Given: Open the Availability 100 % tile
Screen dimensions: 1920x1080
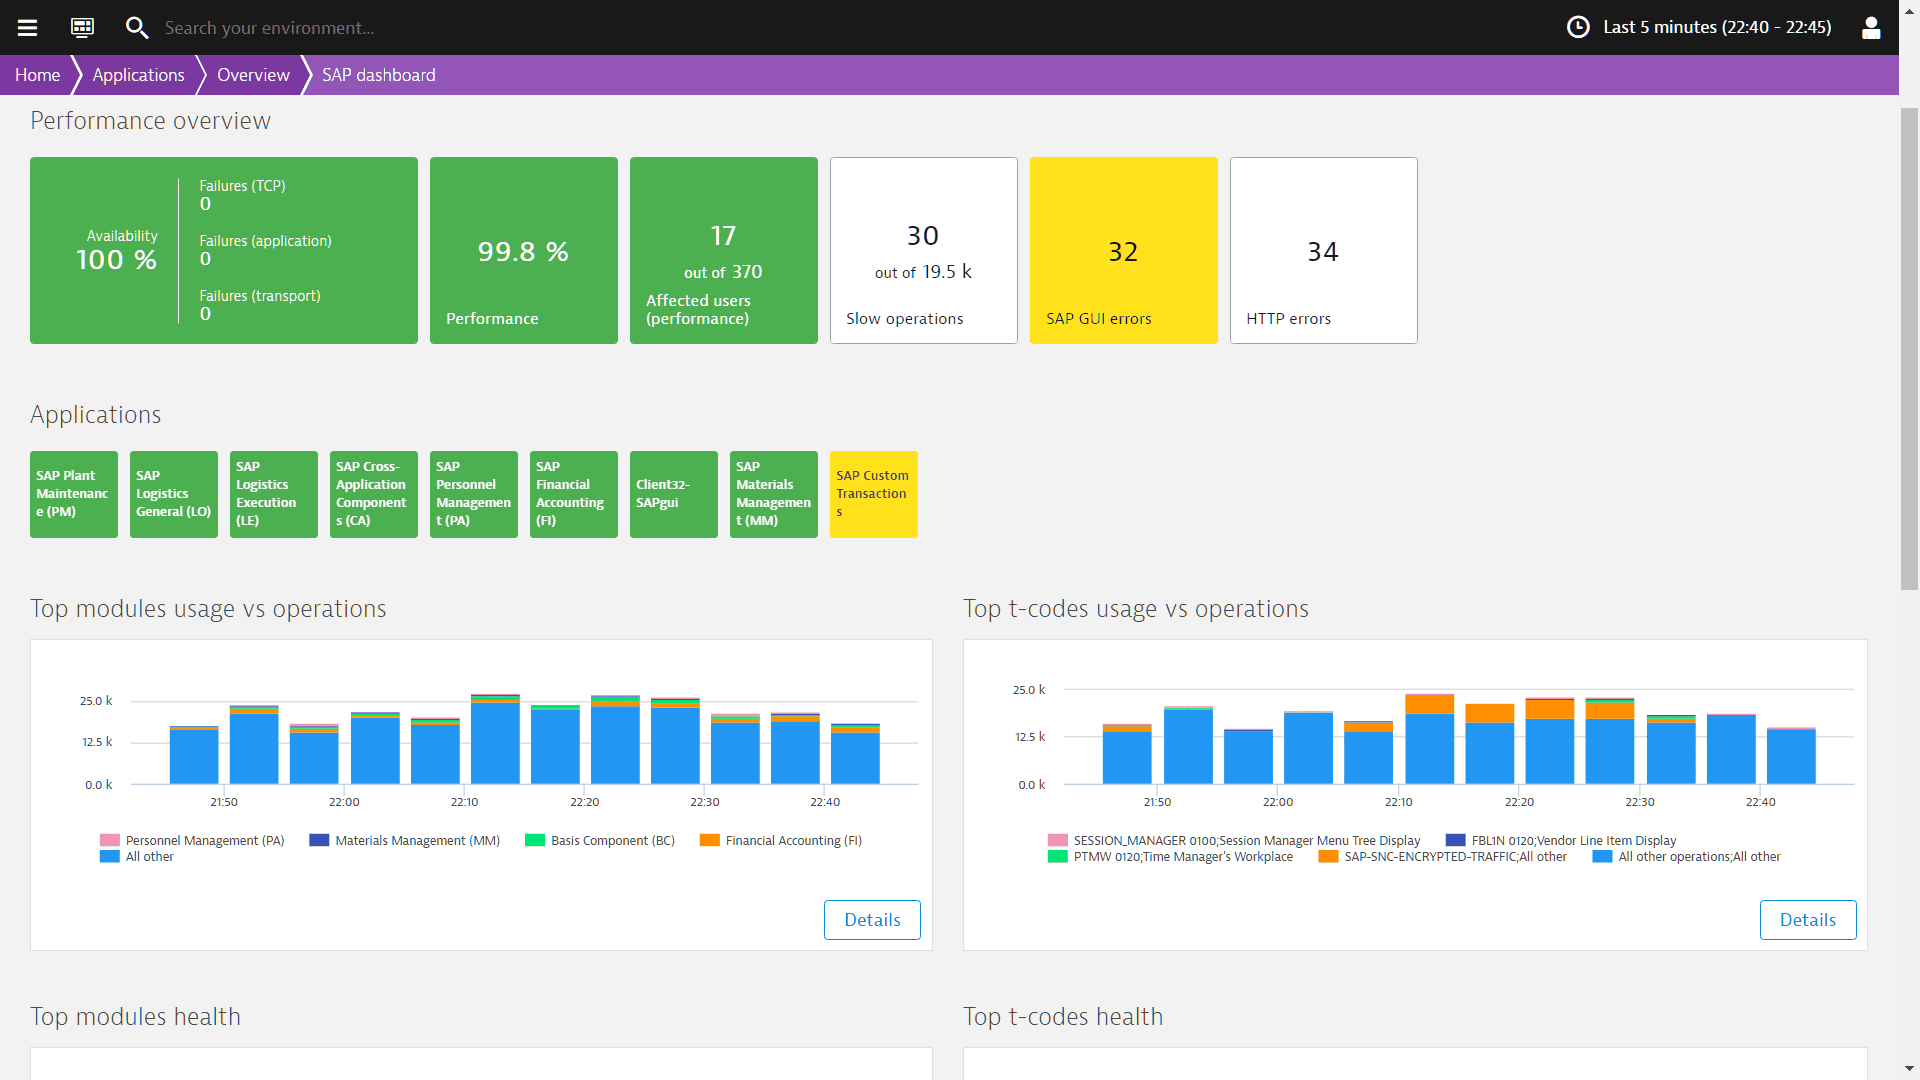Looking at the screenshot, I should point(224,250).
